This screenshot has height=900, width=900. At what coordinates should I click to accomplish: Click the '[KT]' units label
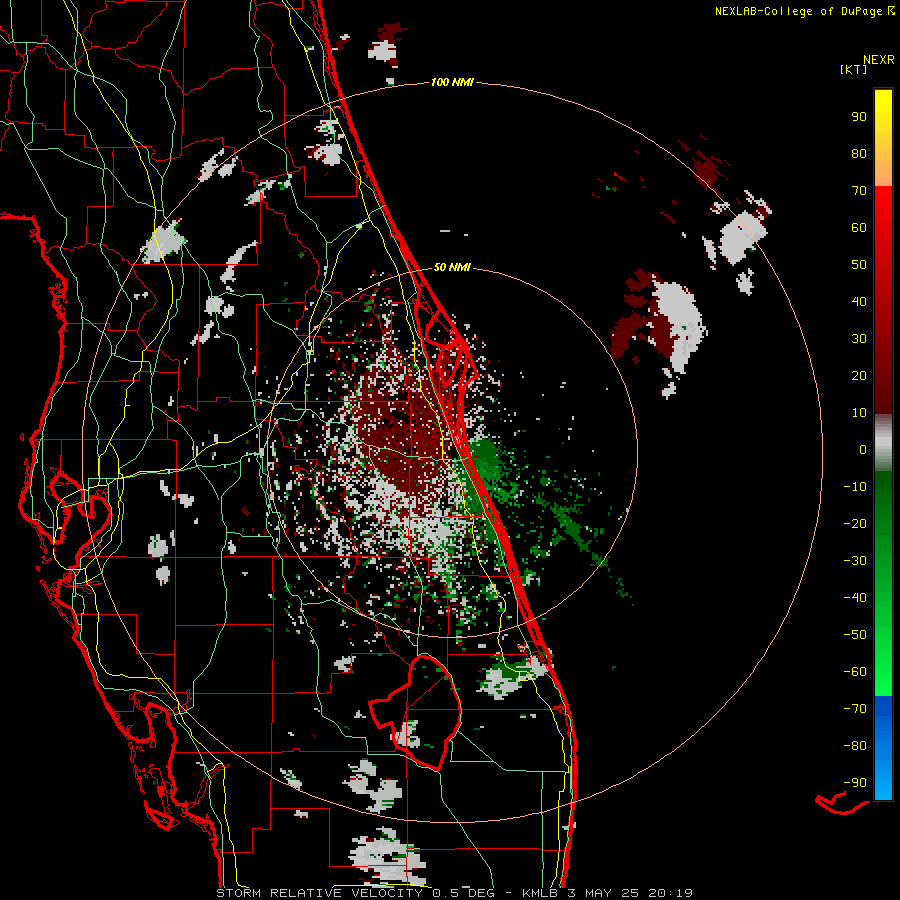click(x=854, y=69)
